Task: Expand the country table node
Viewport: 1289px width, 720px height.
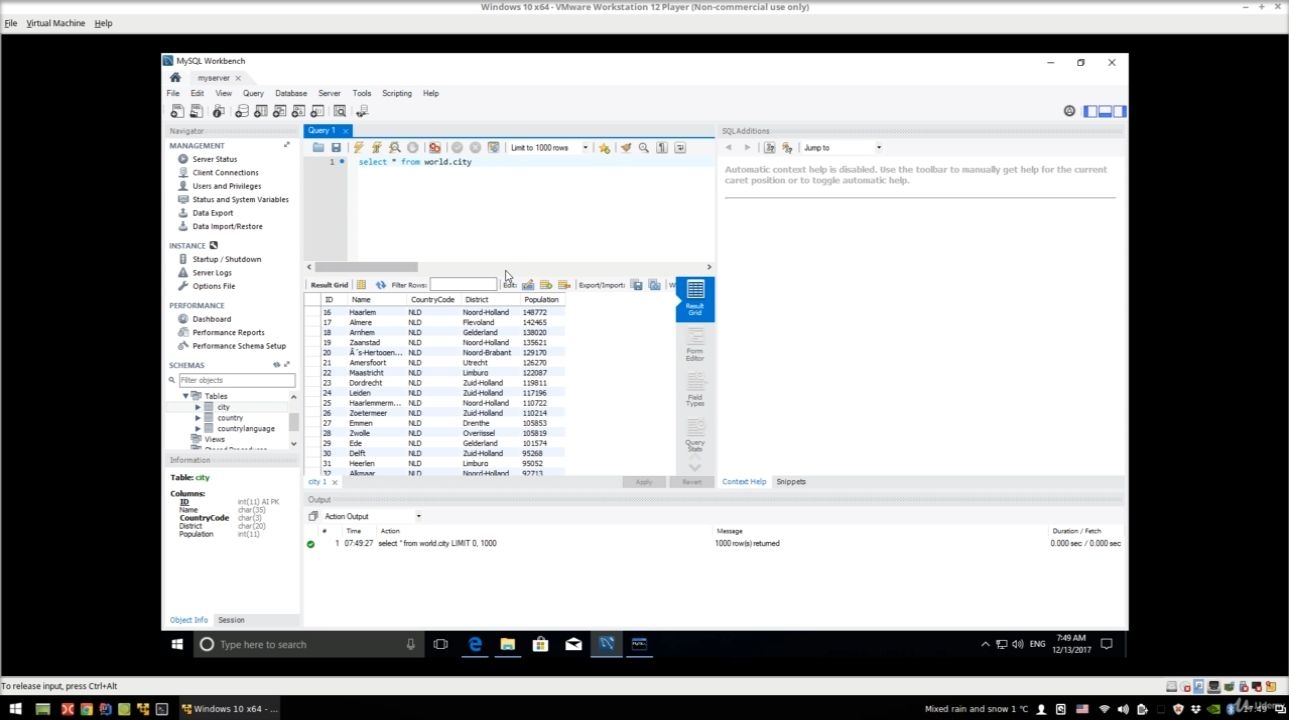Action: point(198,418)
